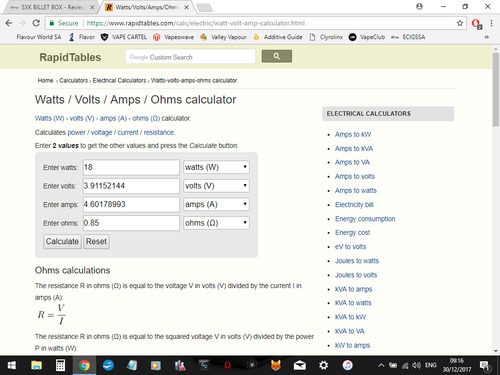The width and height of the screenshot is (500, 375).
Task: Click the Chrome icon in the taskbar
Action: 84,365
